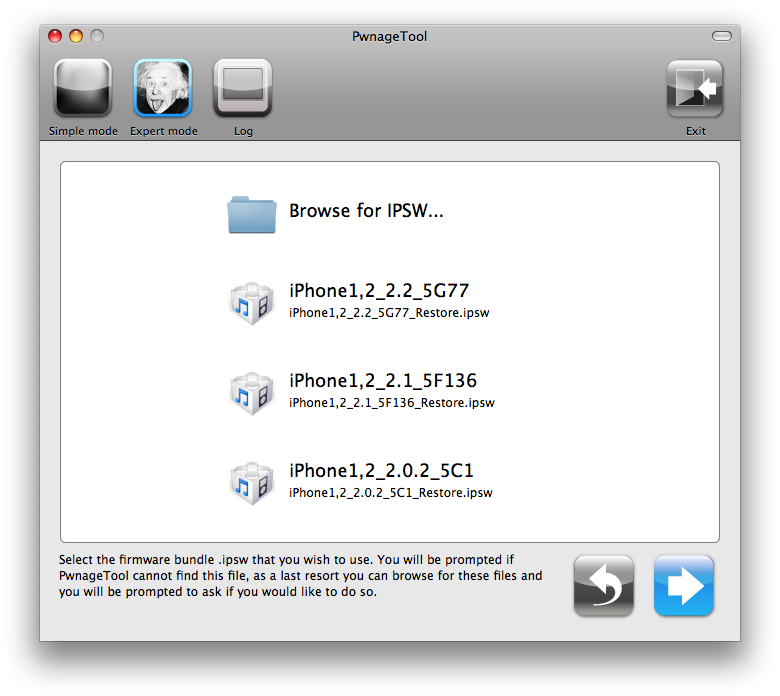The width and height of the screenshot is (780, 696).
Task: Select the 2.1 5F136 firmware package icon
Action: [x=251, y=391]
